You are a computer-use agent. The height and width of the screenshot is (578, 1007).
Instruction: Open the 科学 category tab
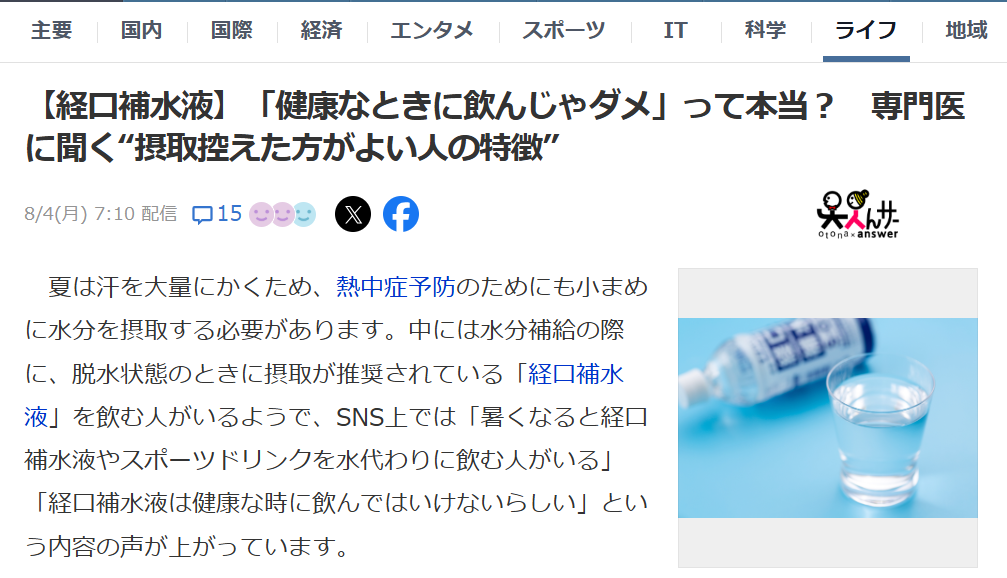(x=765, y=30)
